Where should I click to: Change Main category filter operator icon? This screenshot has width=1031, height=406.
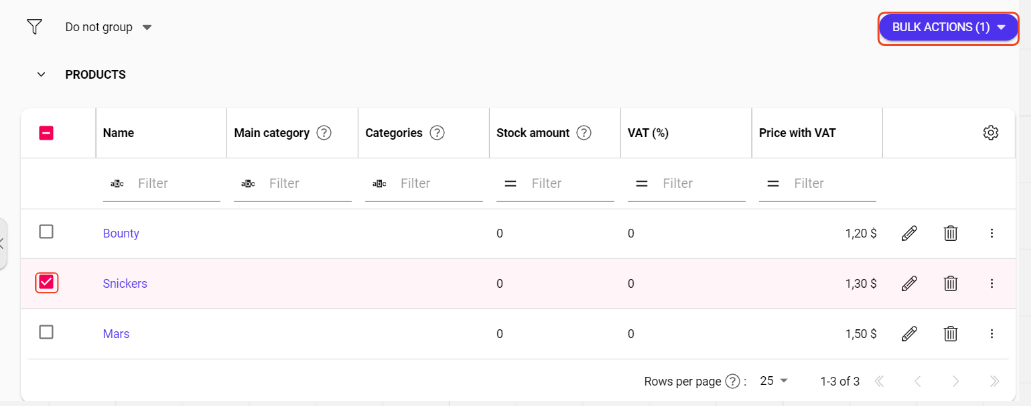[x=249, y=184]
